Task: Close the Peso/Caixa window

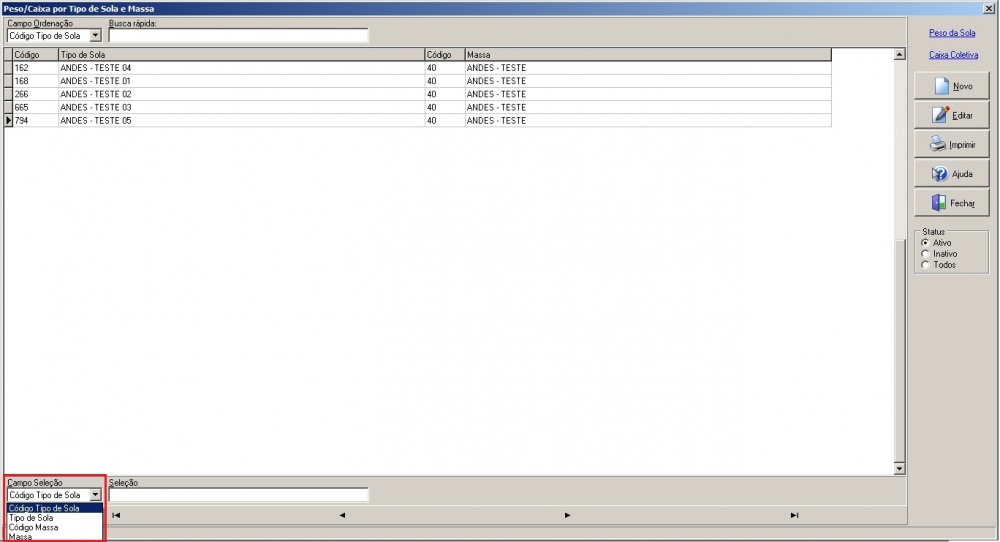Action: [x=989, y=8]
